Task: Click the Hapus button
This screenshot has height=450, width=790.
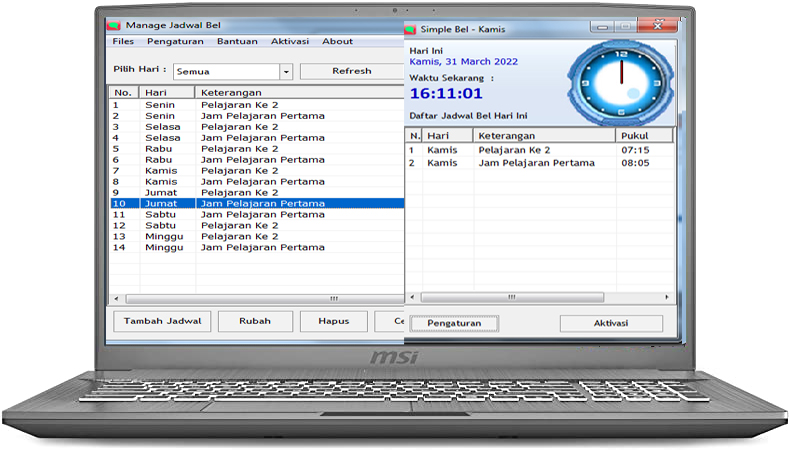Action: tap(333, 321)
